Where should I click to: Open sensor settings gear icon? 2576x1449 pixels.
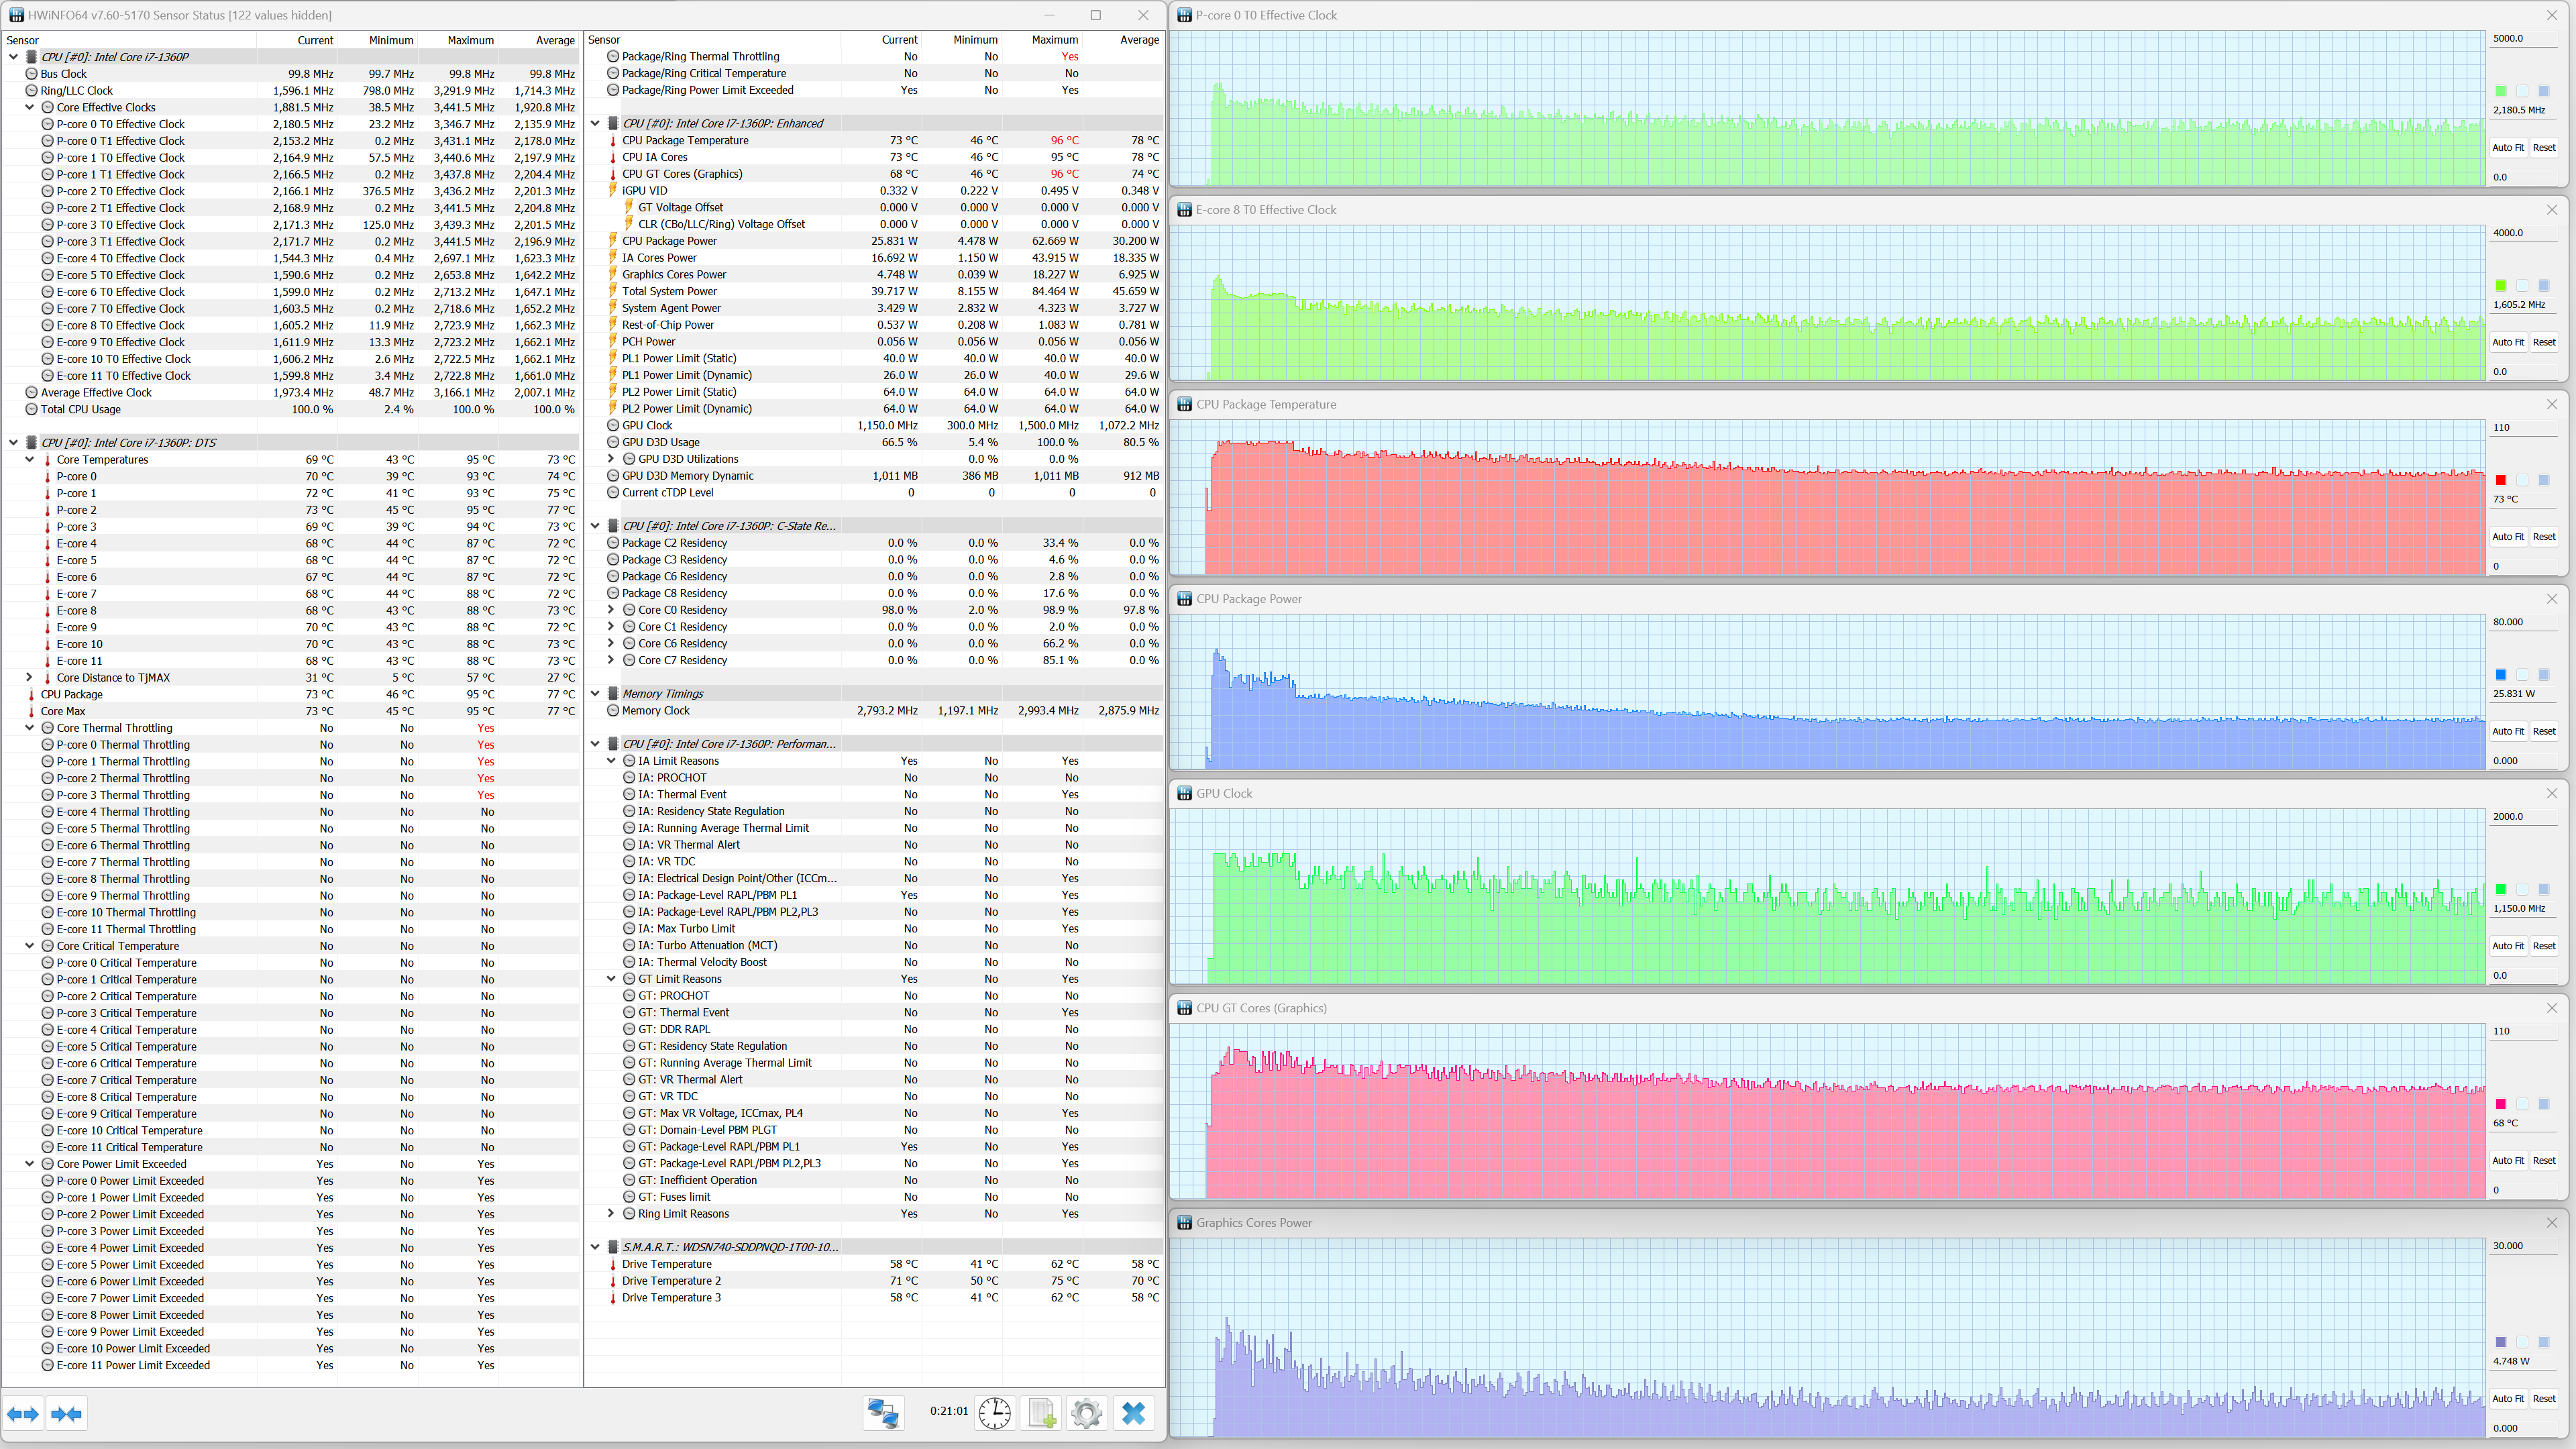click(x=1086, y=1413)
